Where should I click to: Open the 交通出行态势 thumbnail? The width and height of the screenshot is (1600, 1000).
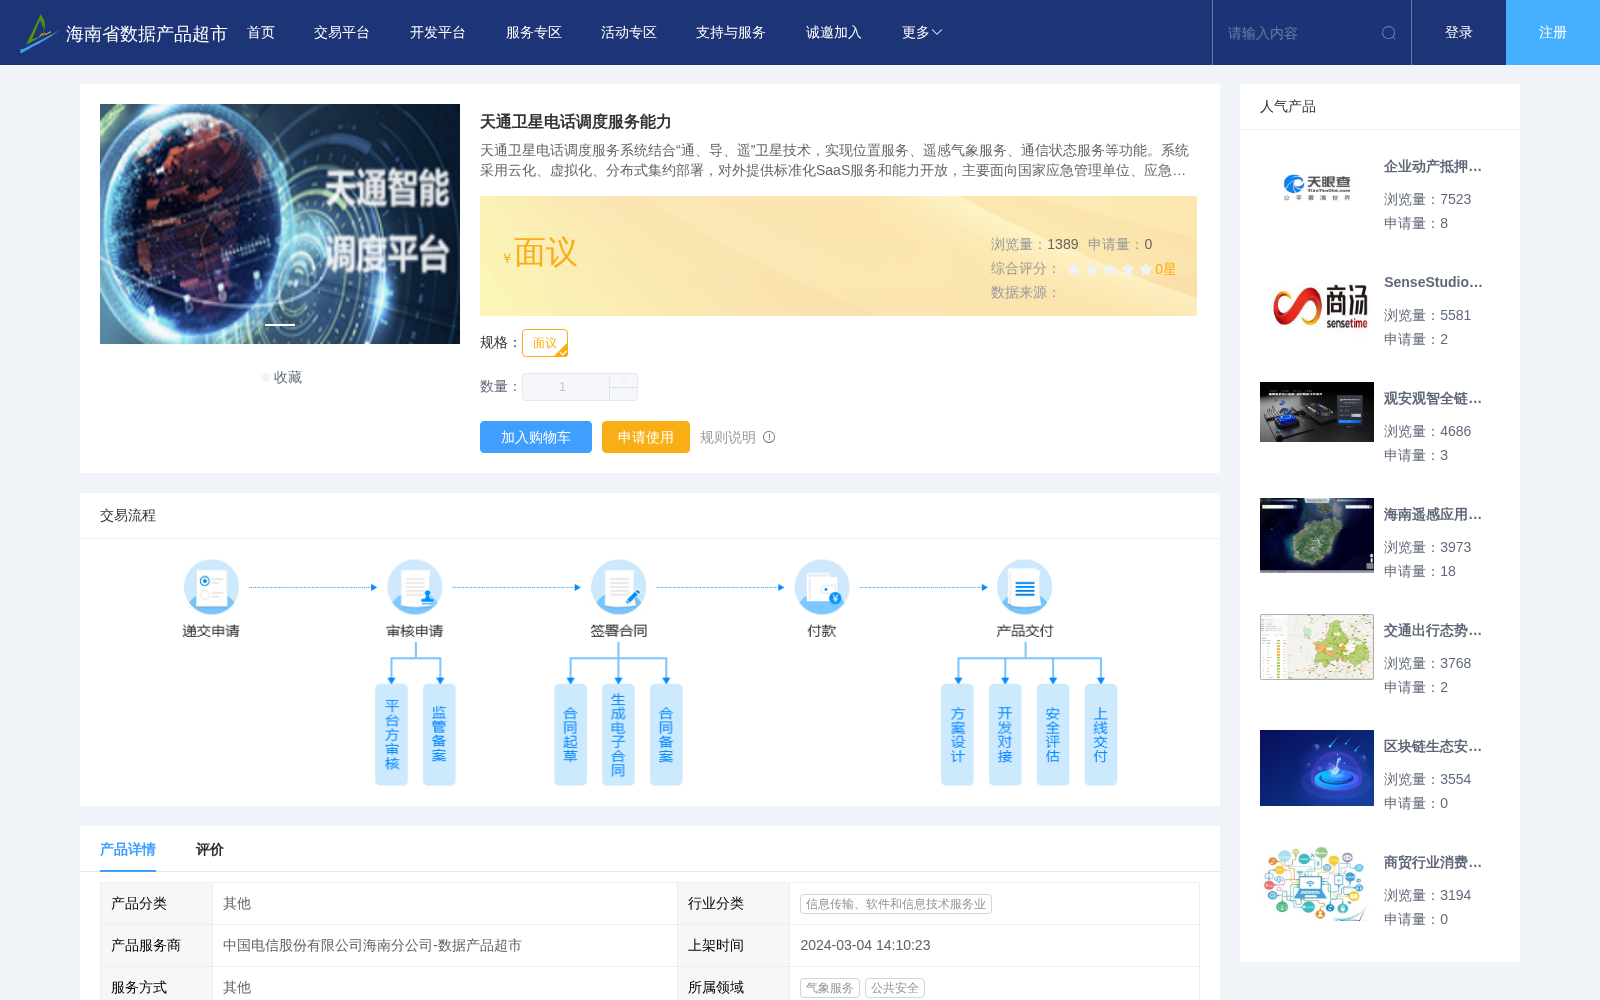click(x=1317, y=647)
